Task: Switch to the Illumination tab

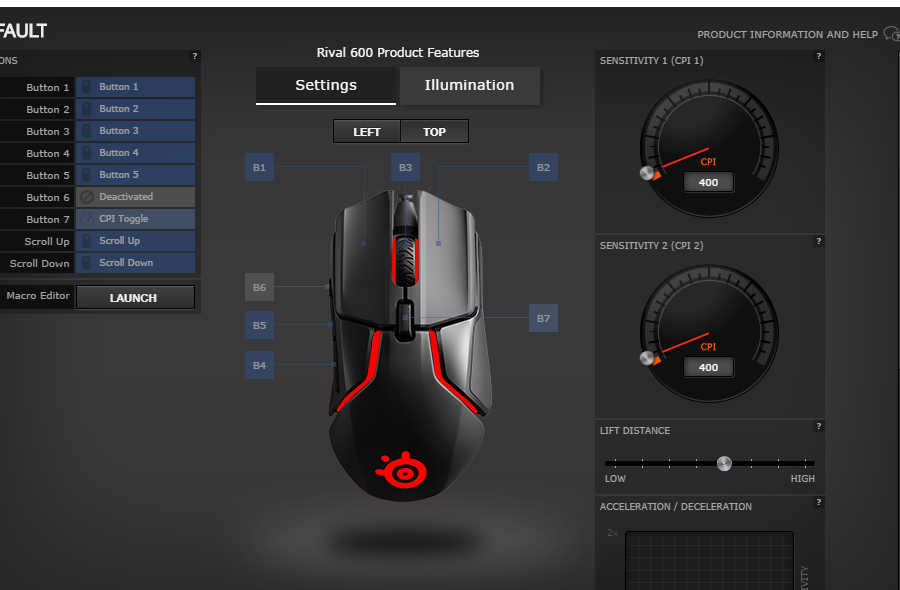Action: 470,86
